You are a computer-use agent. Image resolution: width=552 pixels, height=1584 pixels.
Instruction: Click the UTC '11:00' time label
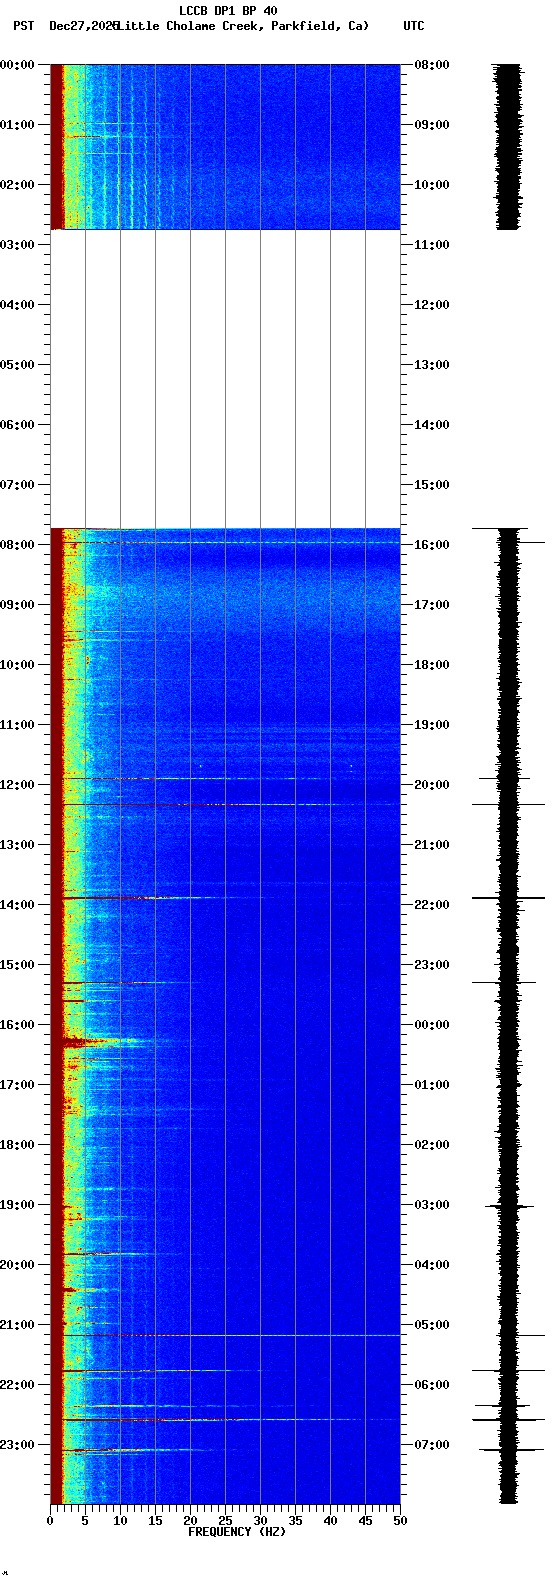coord(431,245)
